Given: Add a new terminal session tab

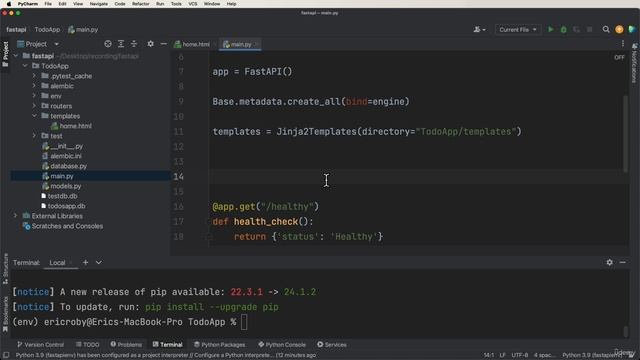Looking at the screenshot, I should [85, 262].
